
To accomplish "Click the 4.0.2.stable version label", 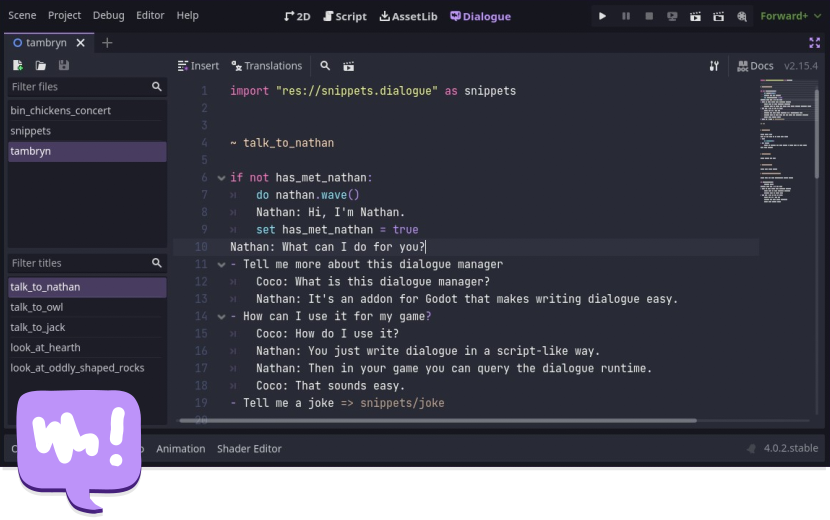I will [791, 448].
